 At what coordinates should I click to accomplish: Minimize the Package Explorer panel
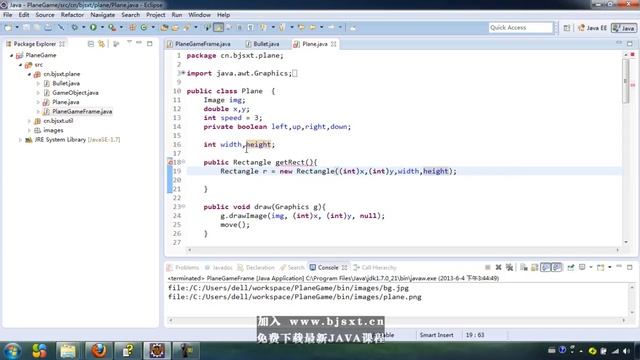click(x=139, y=42)
